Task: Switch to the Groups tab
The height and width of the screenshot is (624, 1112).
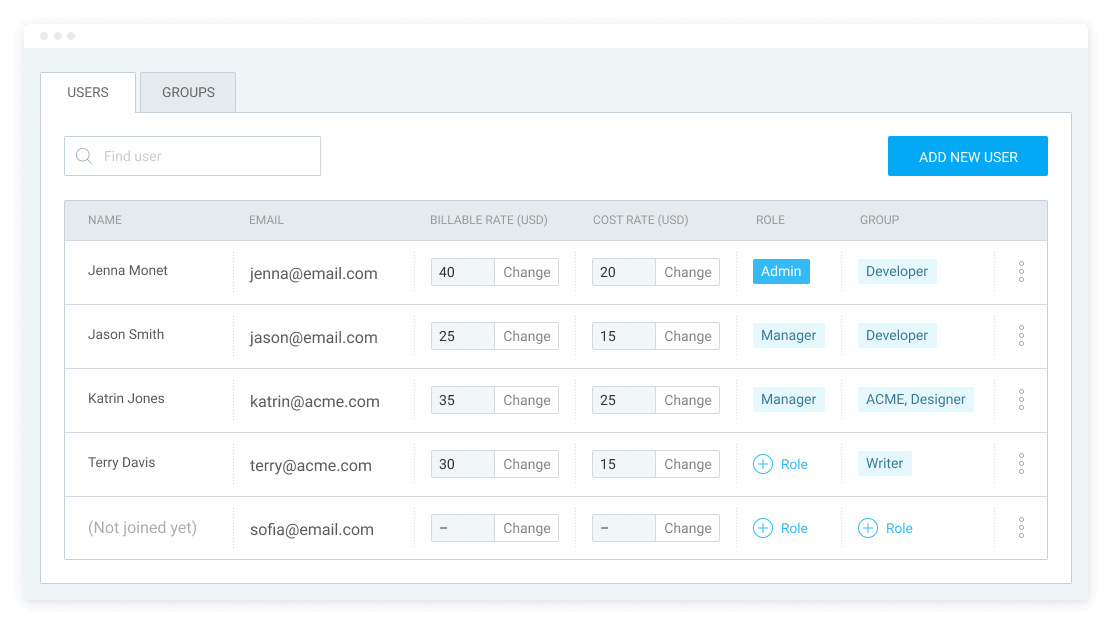Action: coord(188,92)
